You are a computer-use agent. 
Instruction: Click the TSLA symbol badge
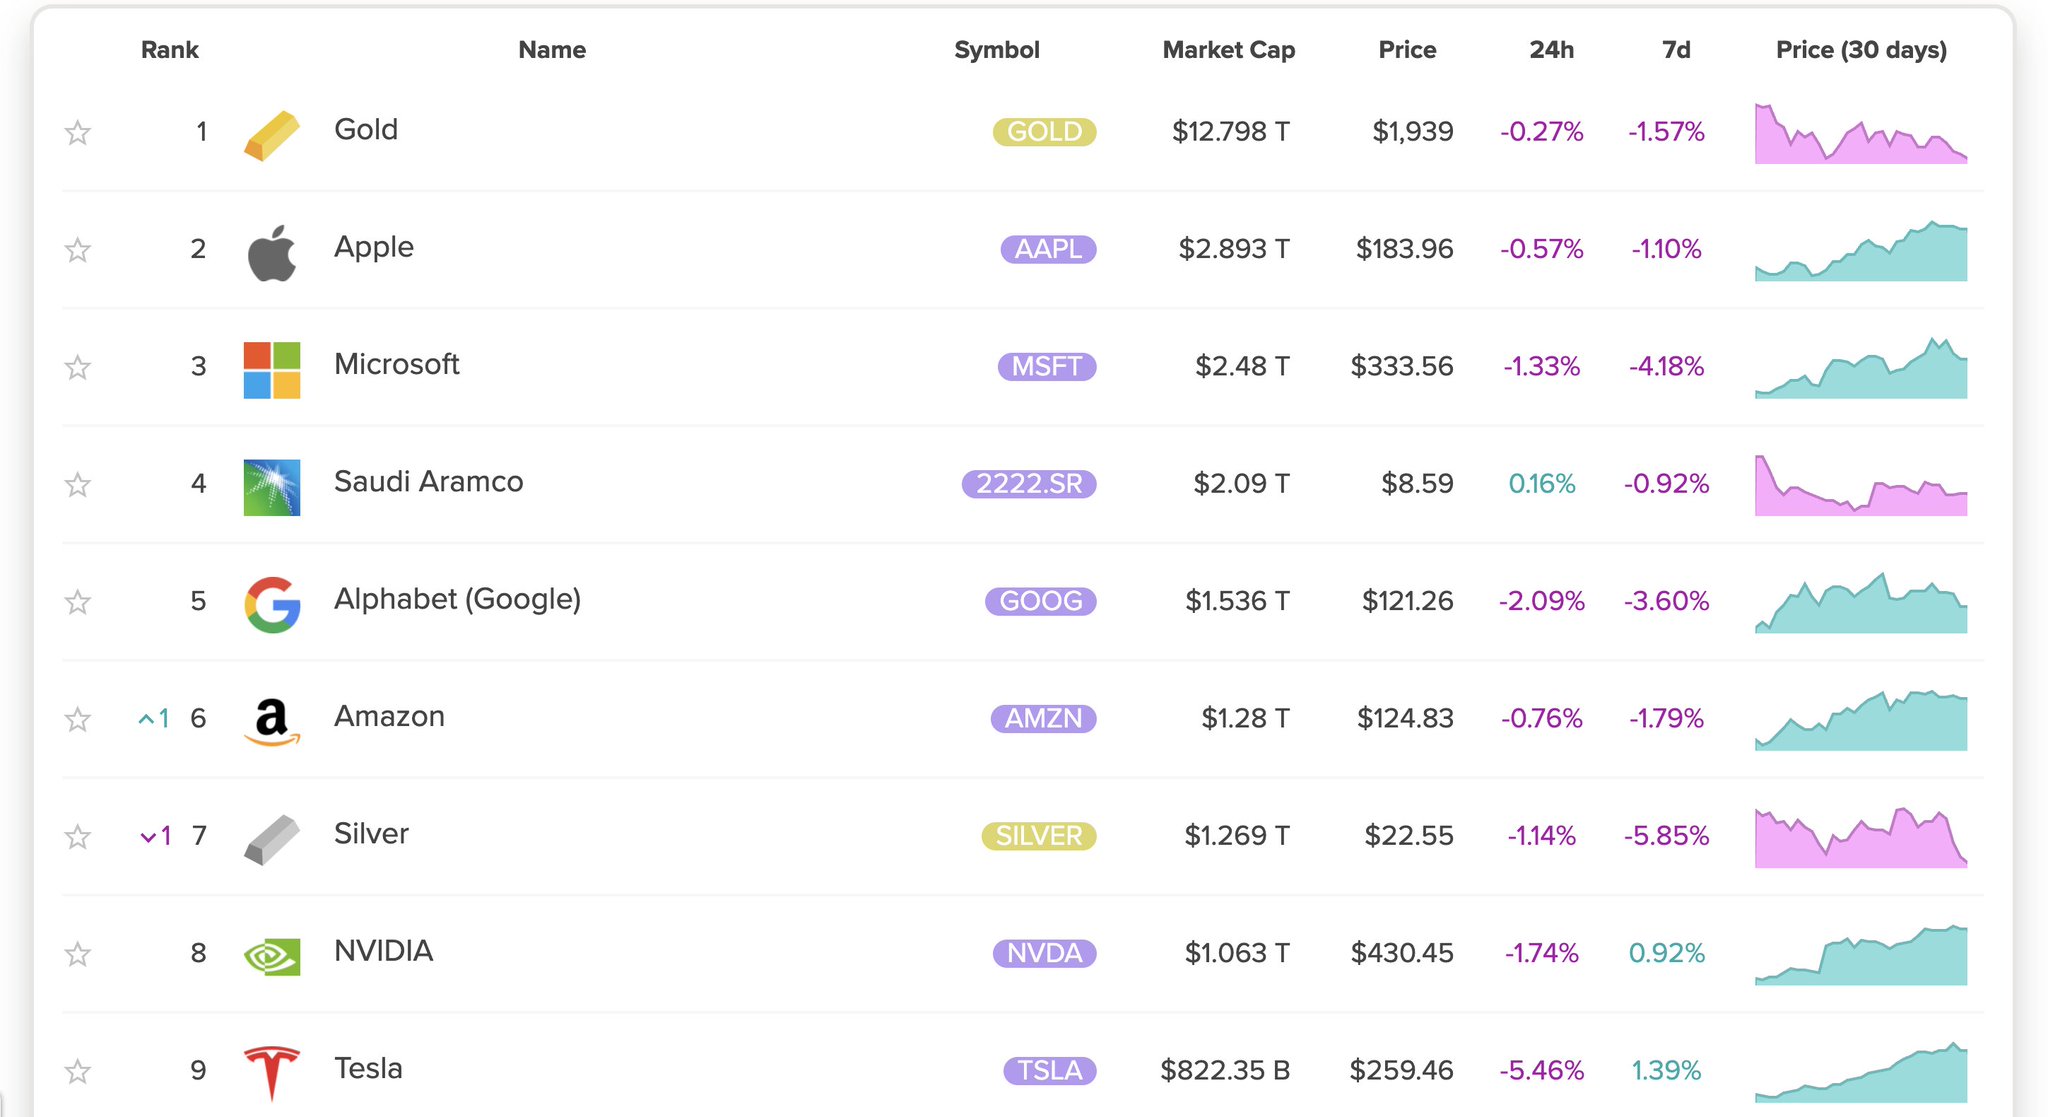1050,1071
